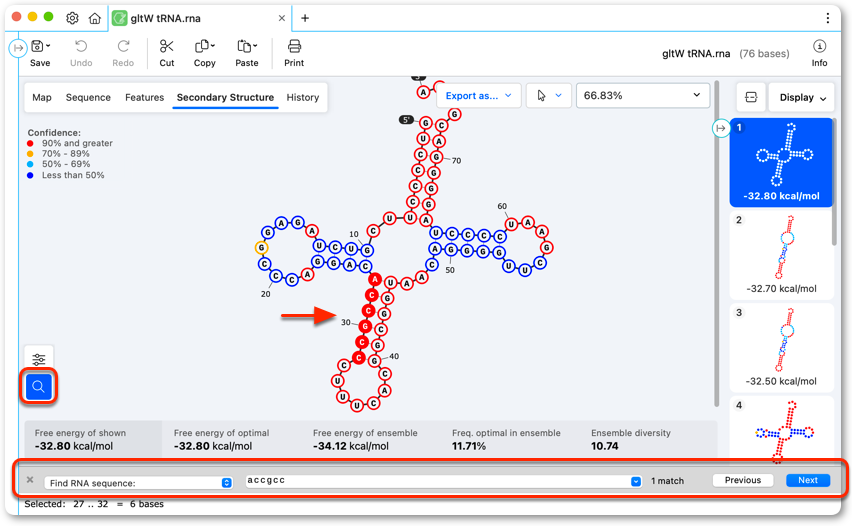Click the Ensemble diversity 10.74 value

pyautogui.click(x=605, y=446)
